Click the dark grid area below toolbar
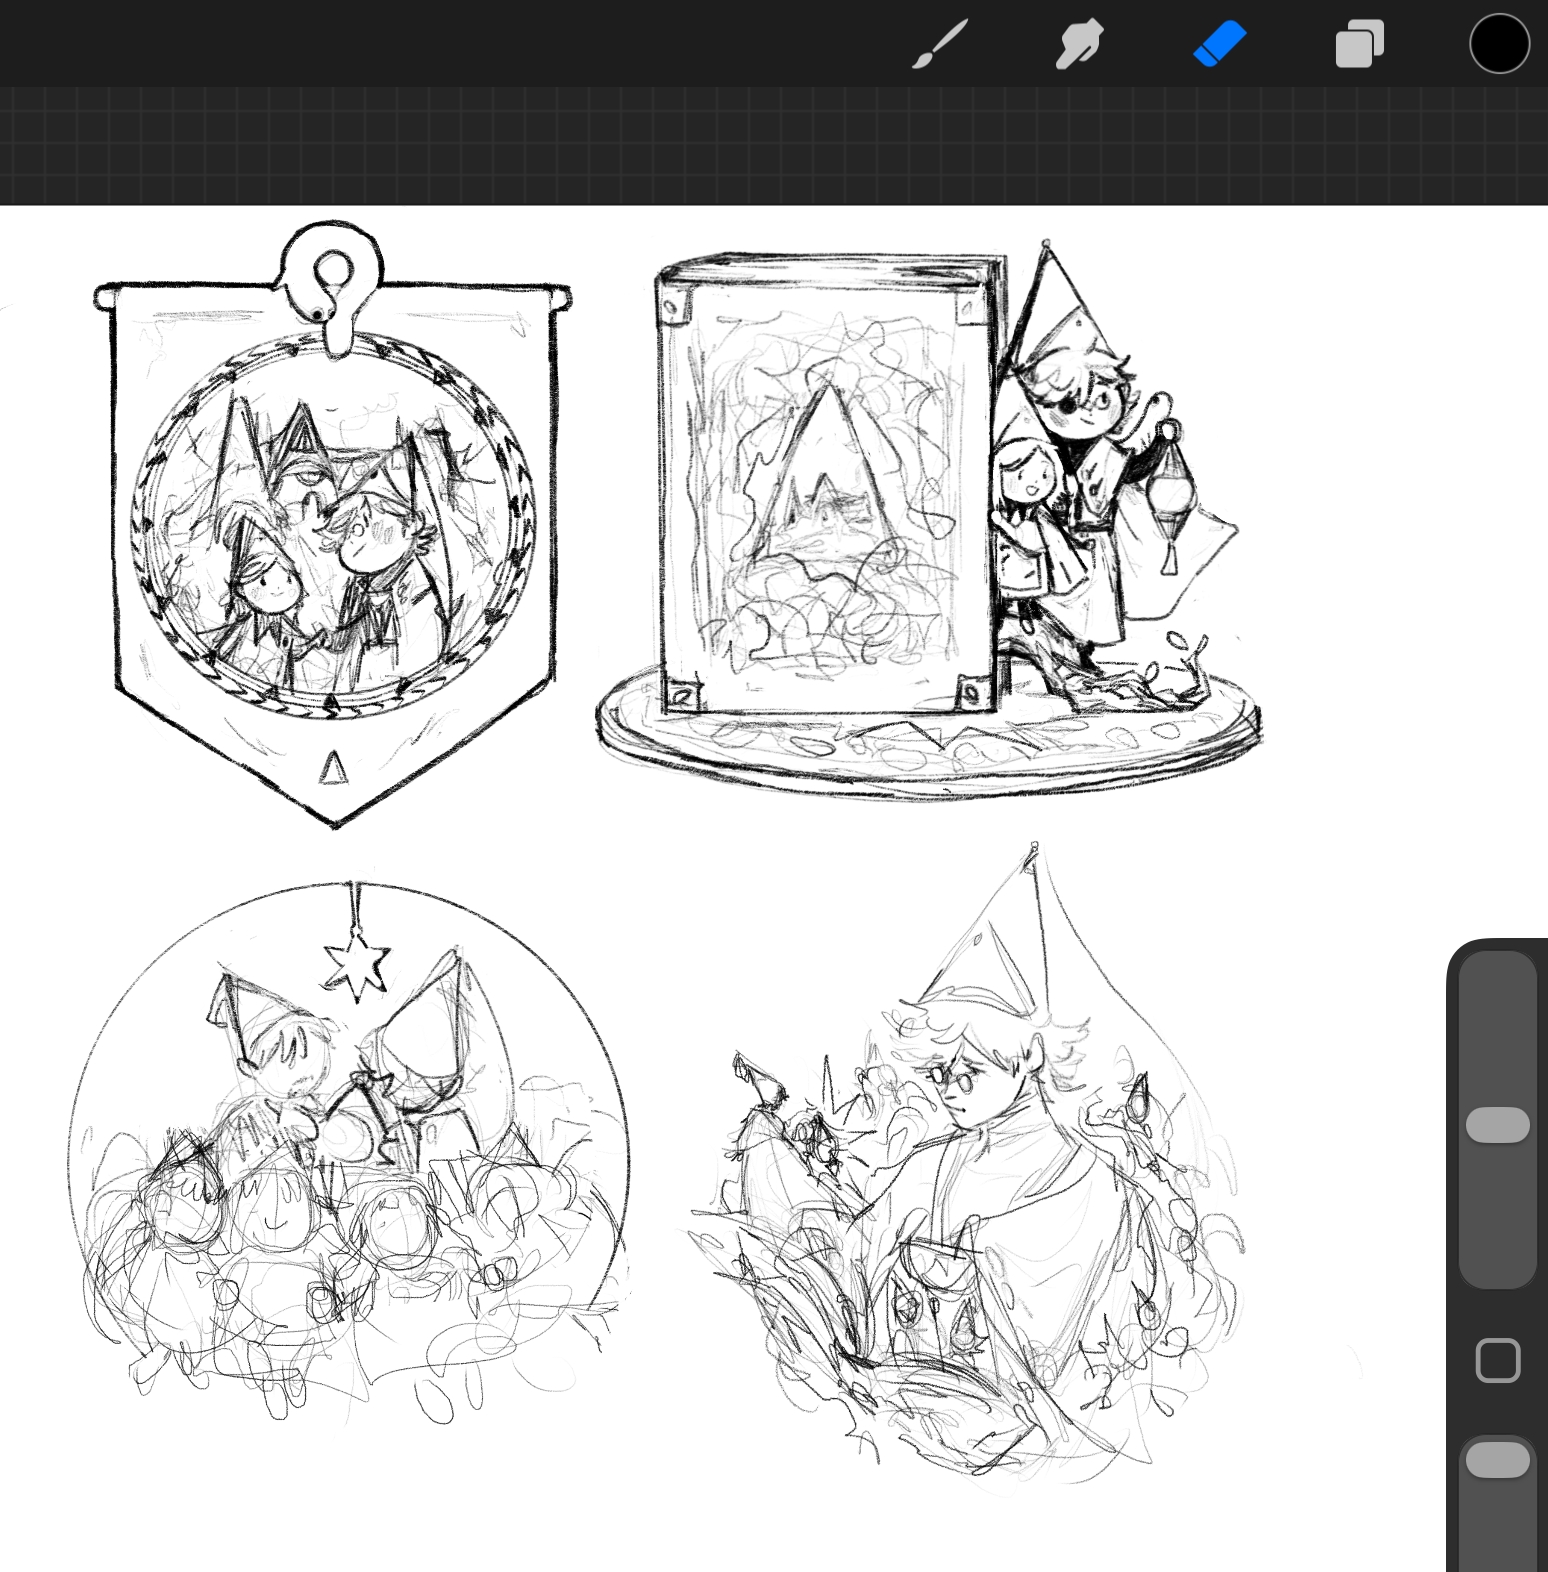Screen dimensions: 1548x1572 [x=700, y=145]
